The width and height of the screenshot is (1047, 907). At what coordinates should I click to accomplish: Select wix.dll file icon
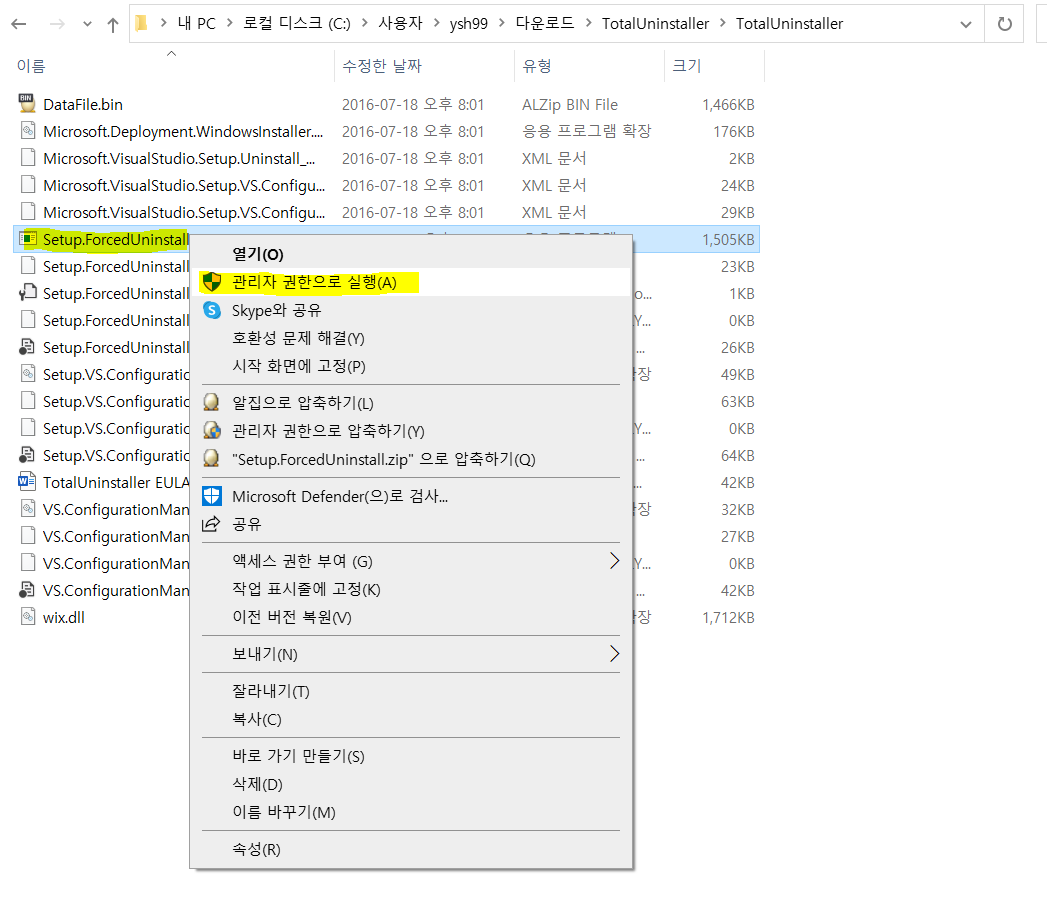point(27,616)
